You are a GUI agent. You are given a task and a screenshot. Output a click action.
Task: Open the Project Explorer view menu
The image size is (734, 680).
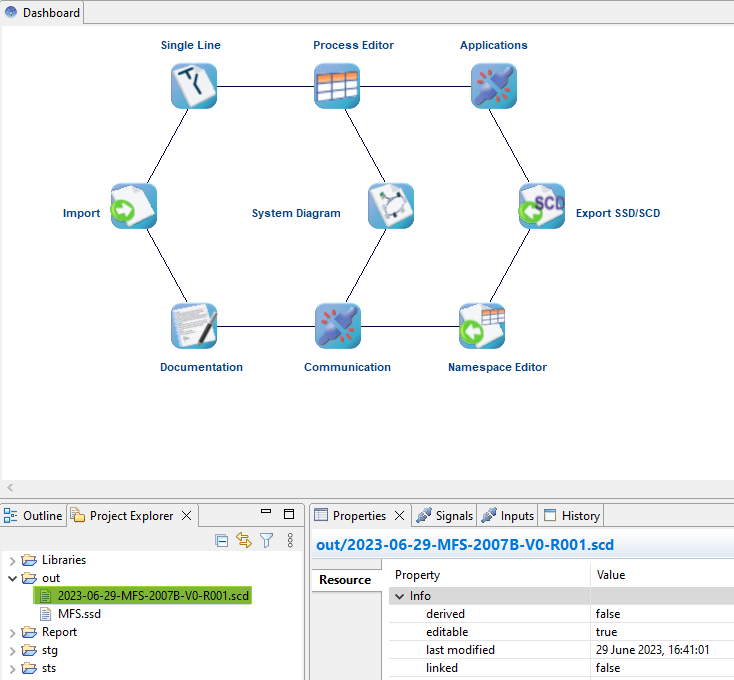point(290,540)
